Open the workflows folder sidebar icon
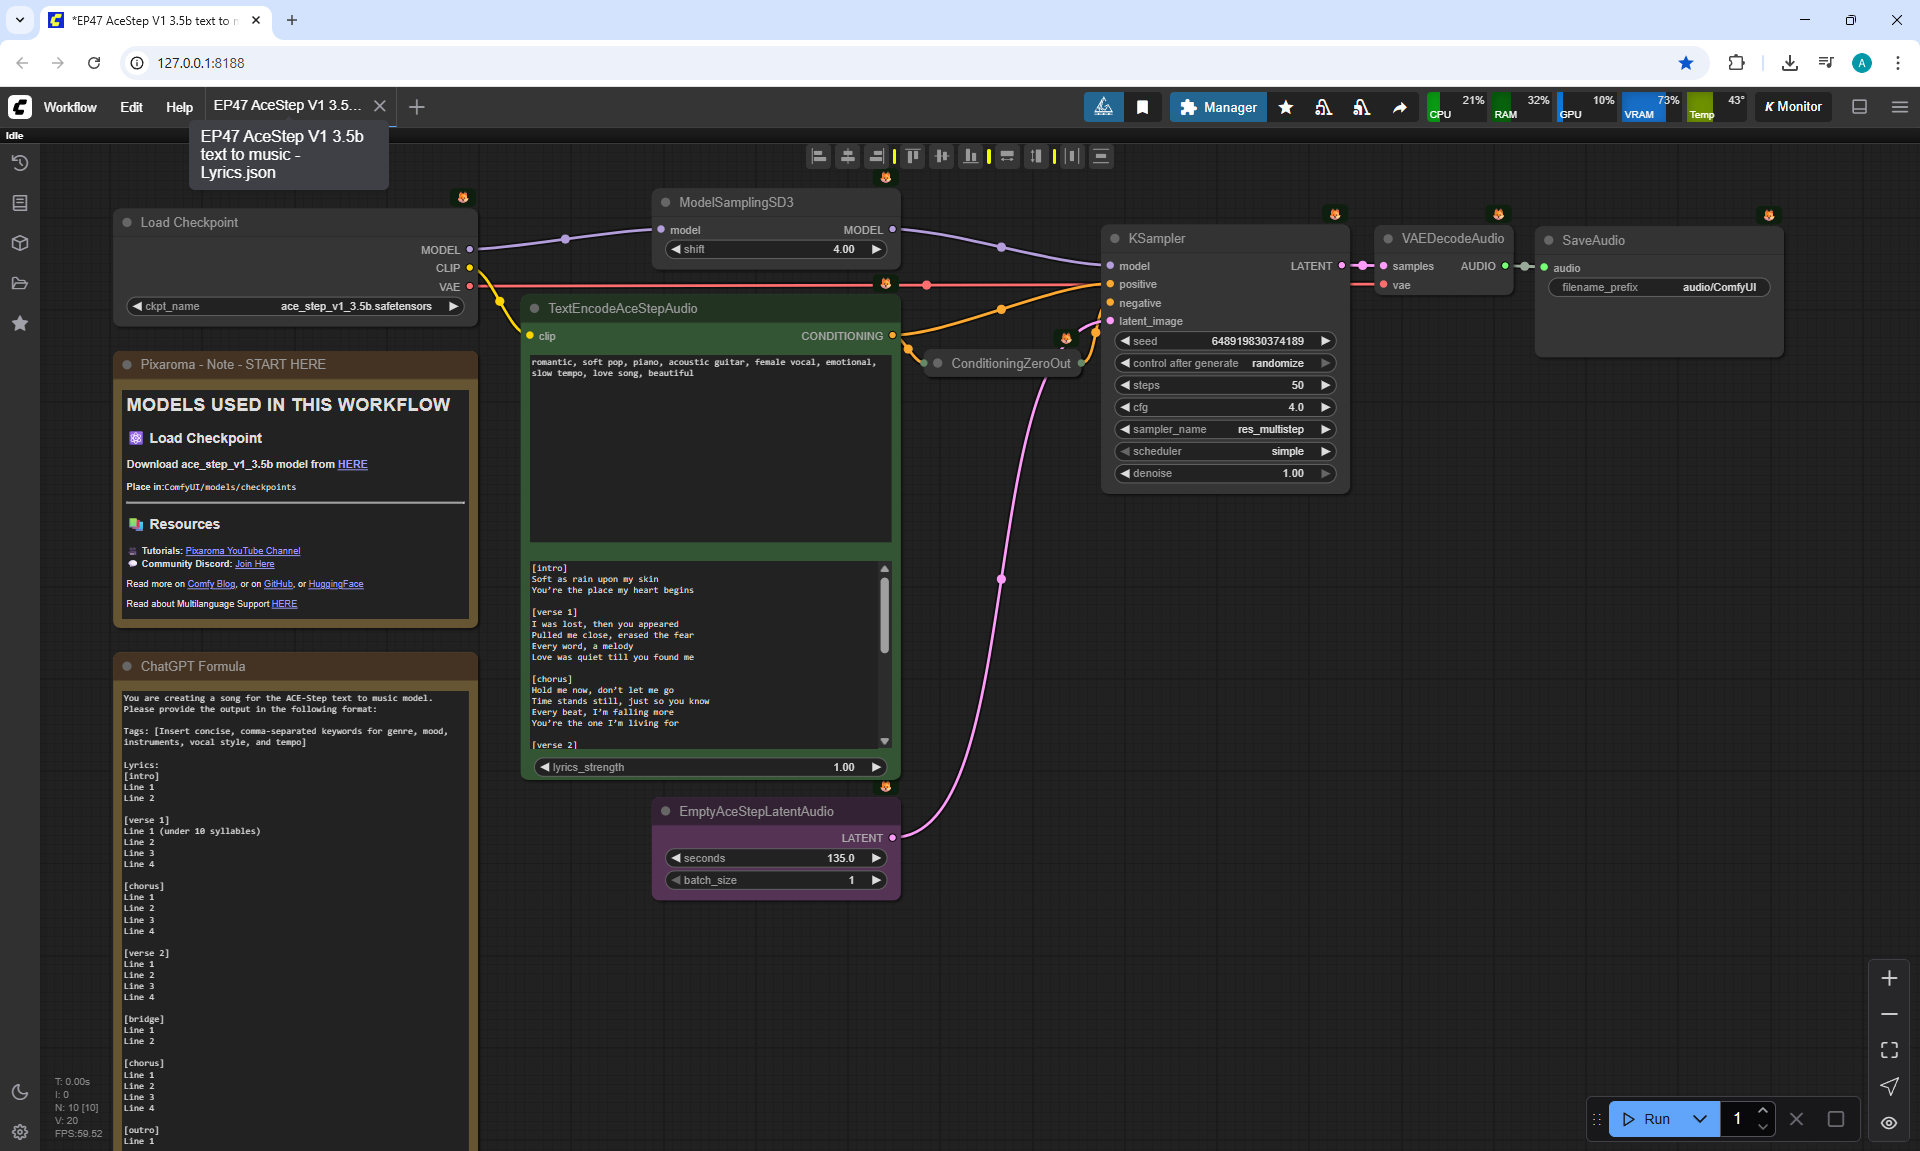This screenshot has width=1920, height=1151. pyautogui.click(x=20, y=283)
